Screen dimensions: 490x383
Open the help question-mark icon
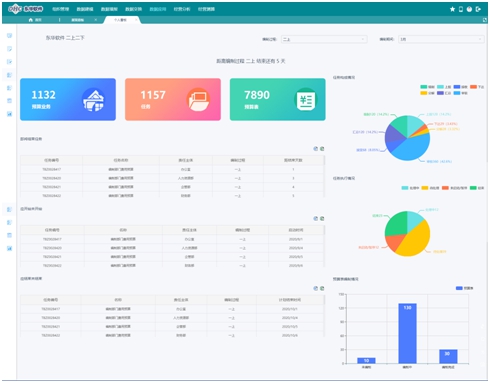coord(469,9)
